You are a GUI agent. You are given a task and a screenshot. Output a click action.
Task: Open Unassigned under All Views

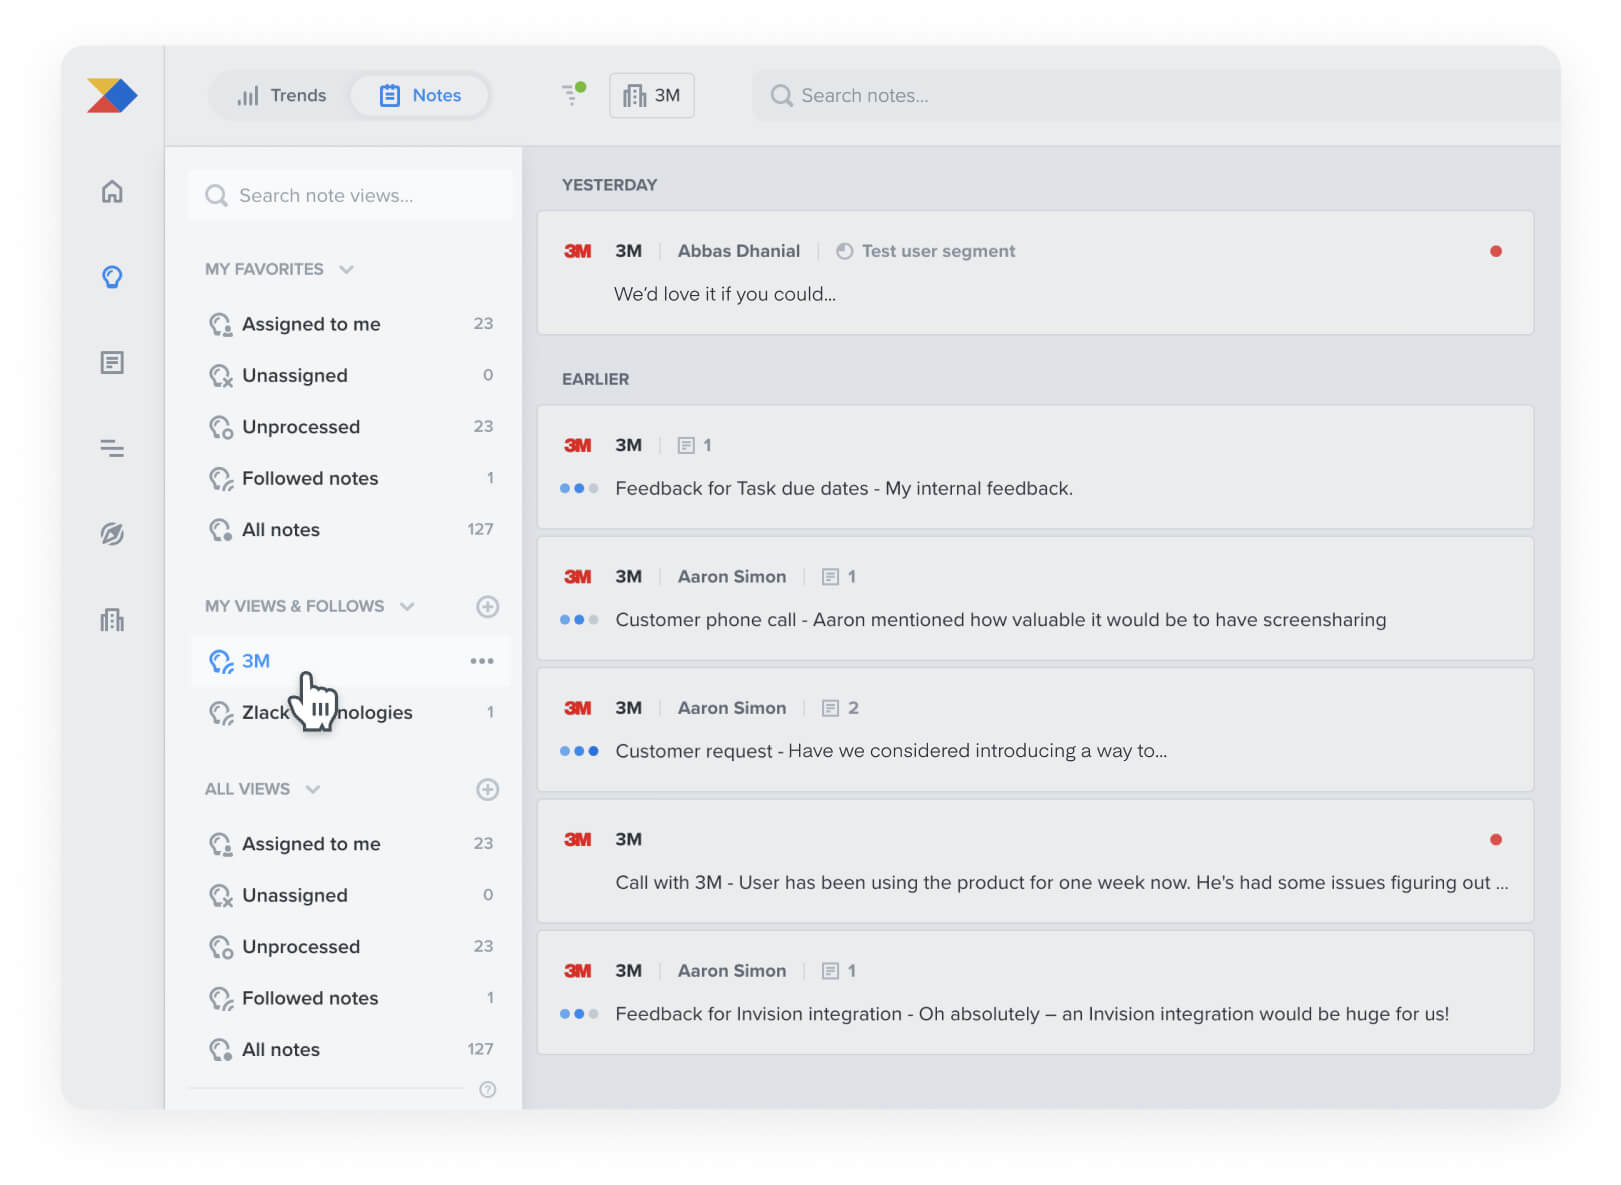(x=350, y=895)
